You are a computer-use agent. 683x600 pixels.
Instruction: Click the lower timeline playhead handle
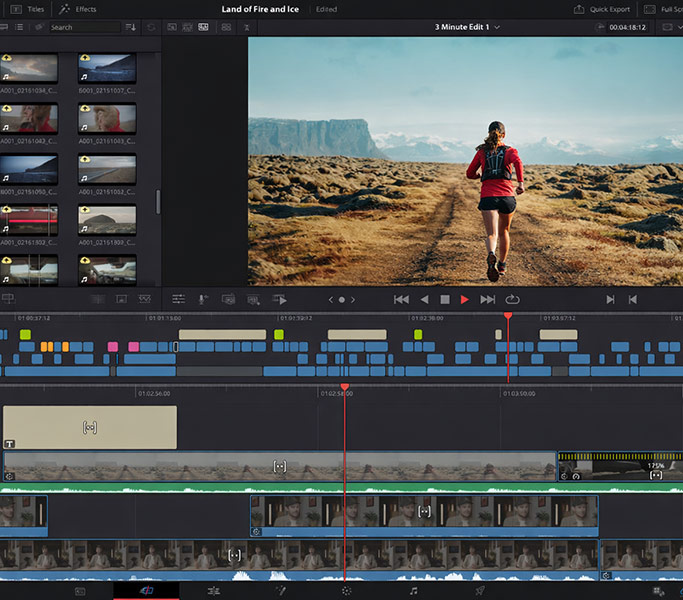[345, 387]
